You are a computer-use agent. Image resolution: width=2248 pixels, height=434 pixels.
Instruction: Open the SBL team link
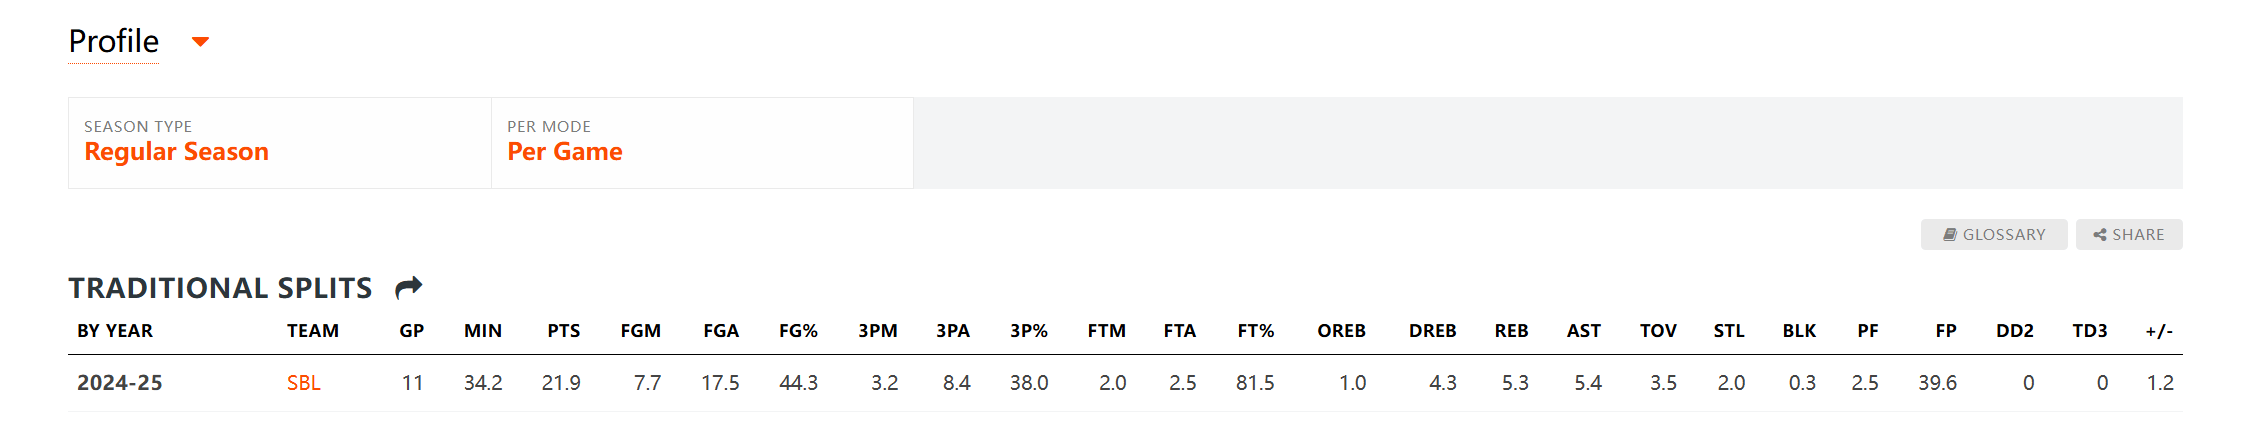coord(304,383)
